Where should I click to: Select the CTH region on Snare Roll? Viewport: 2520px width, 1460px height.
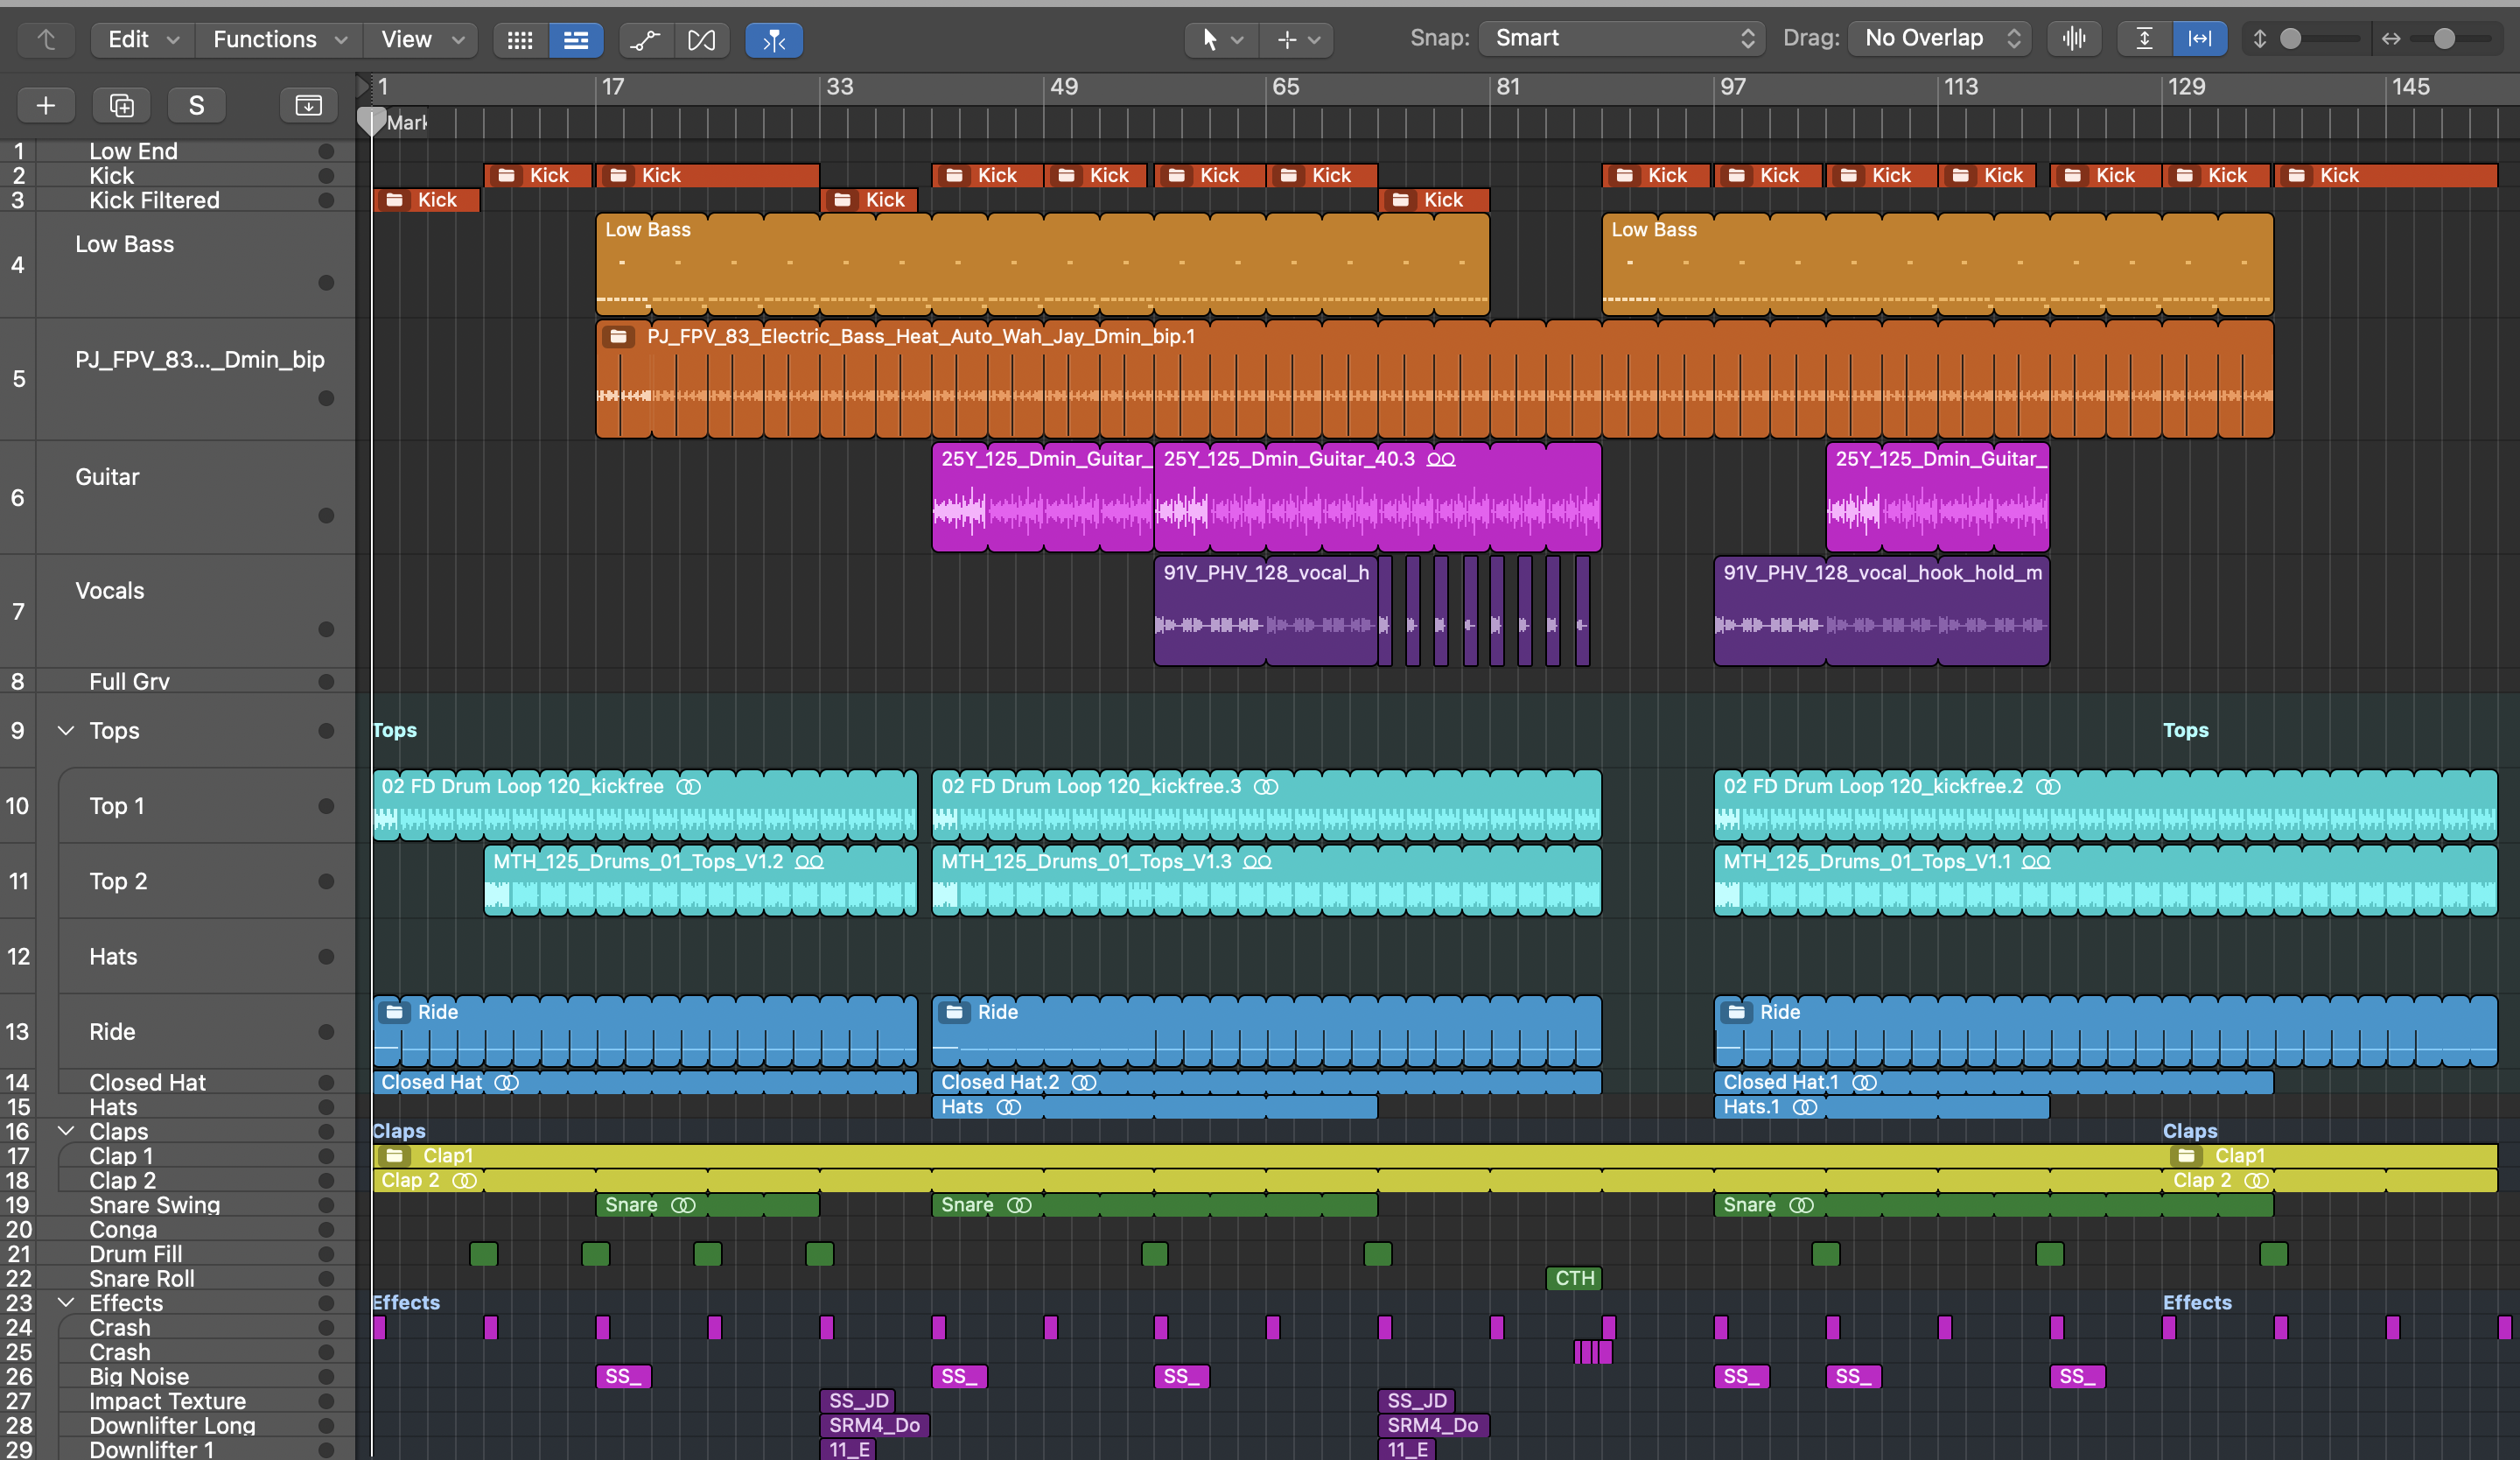1574,1278
